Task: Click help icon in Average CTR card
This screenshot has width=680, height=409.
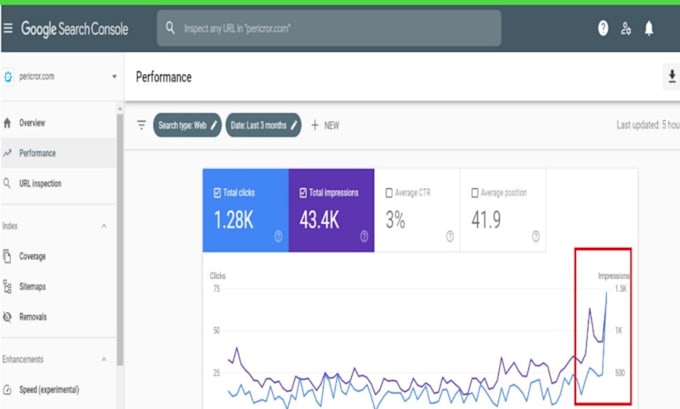Action: click(450, 236)
